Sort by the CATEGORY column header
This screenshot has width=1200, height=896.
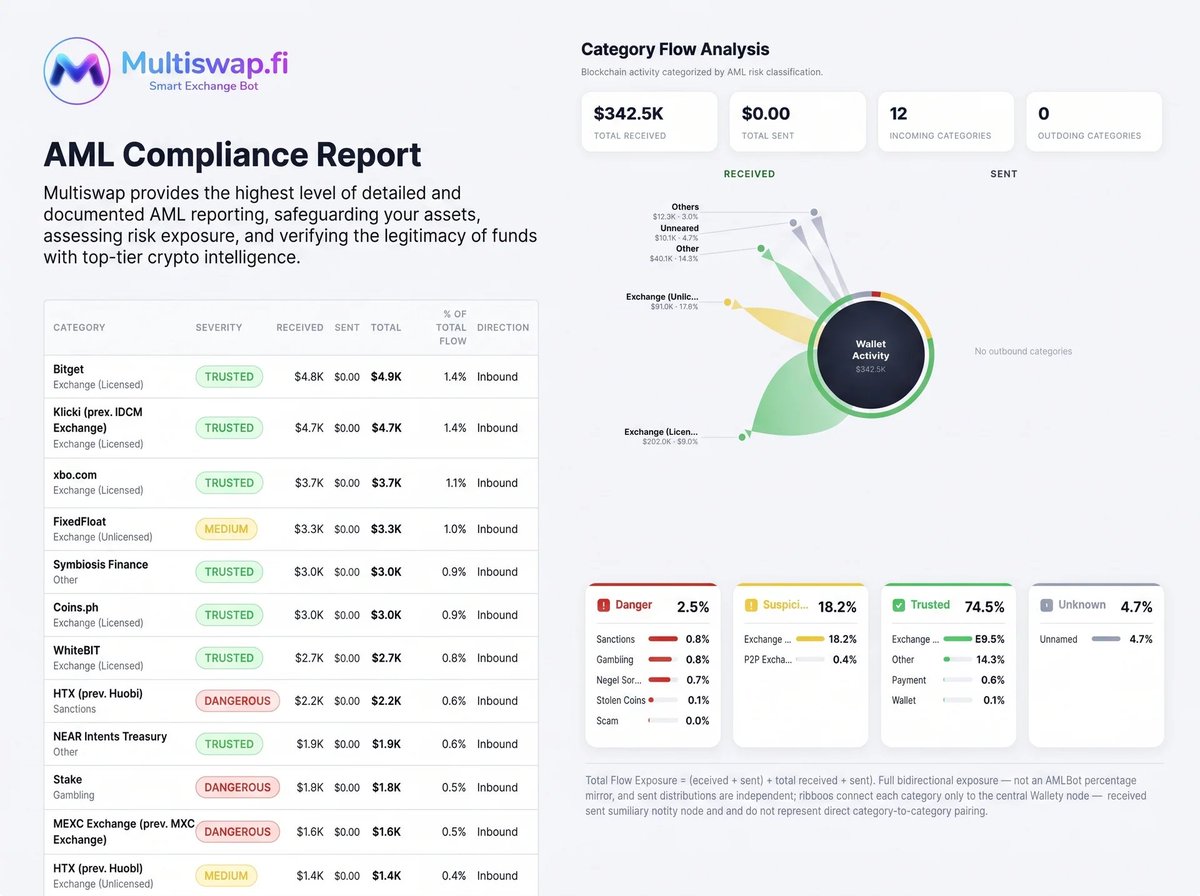click(79, 327)
